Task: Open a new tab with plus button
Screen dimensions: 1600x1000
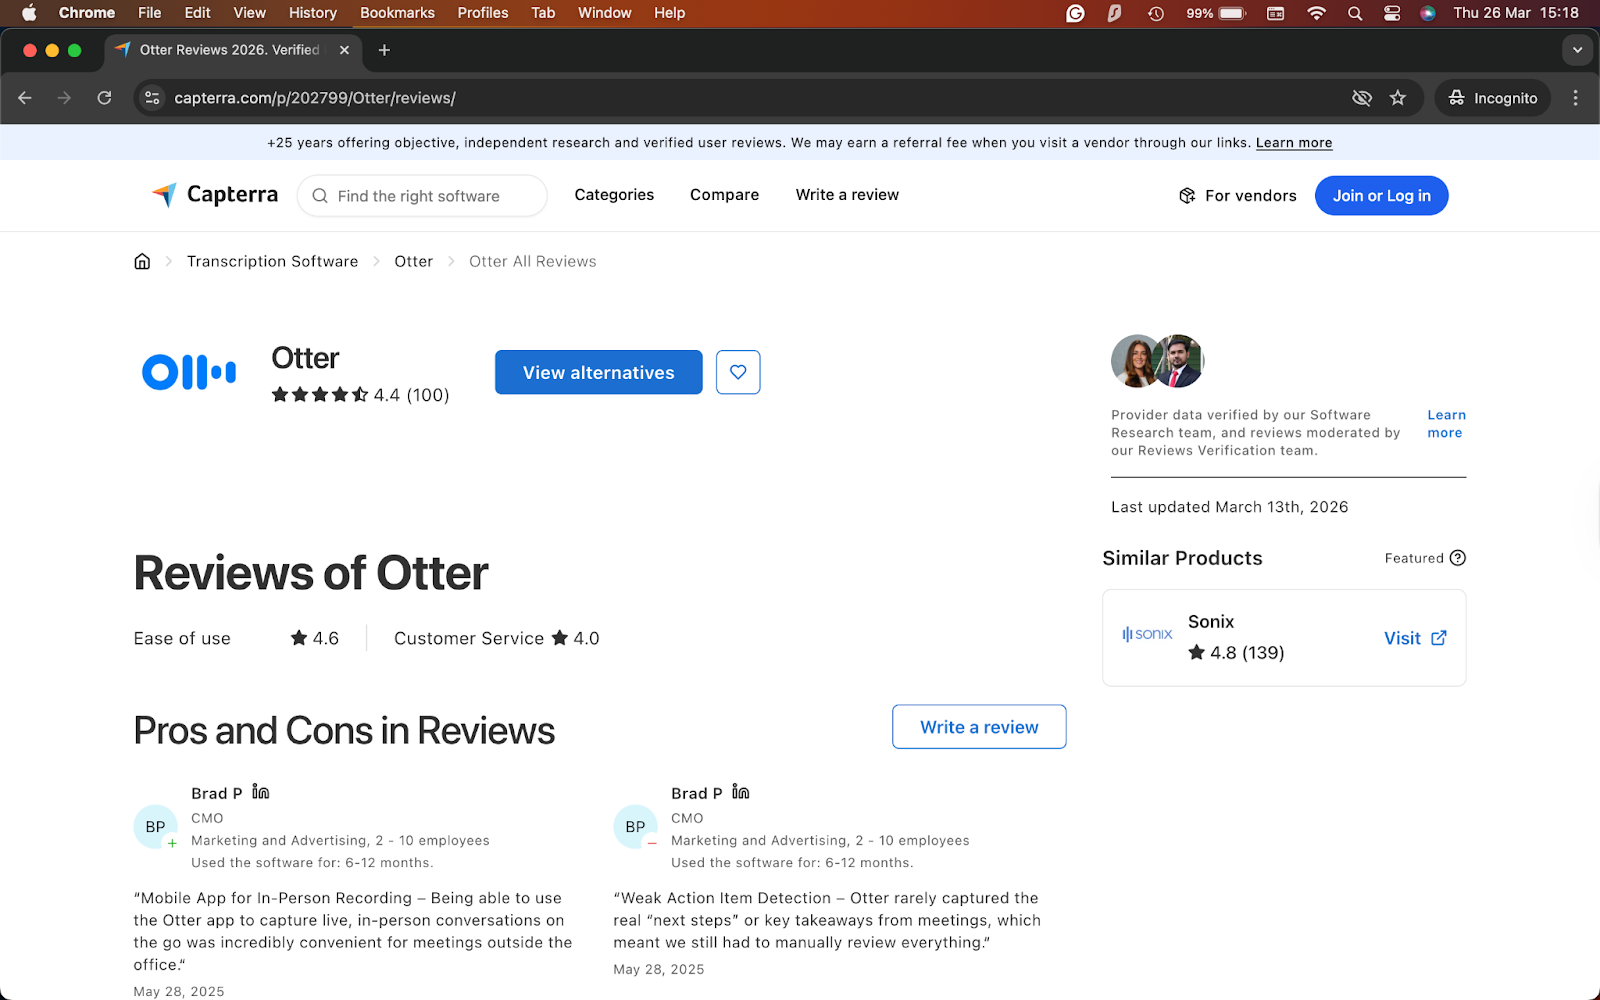Action: 384,50
